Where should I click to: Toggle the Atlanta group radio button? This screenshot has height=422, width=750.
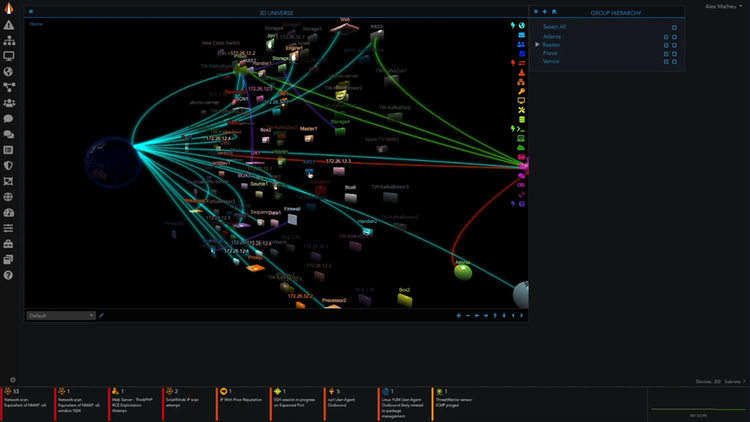coord(674,36)
